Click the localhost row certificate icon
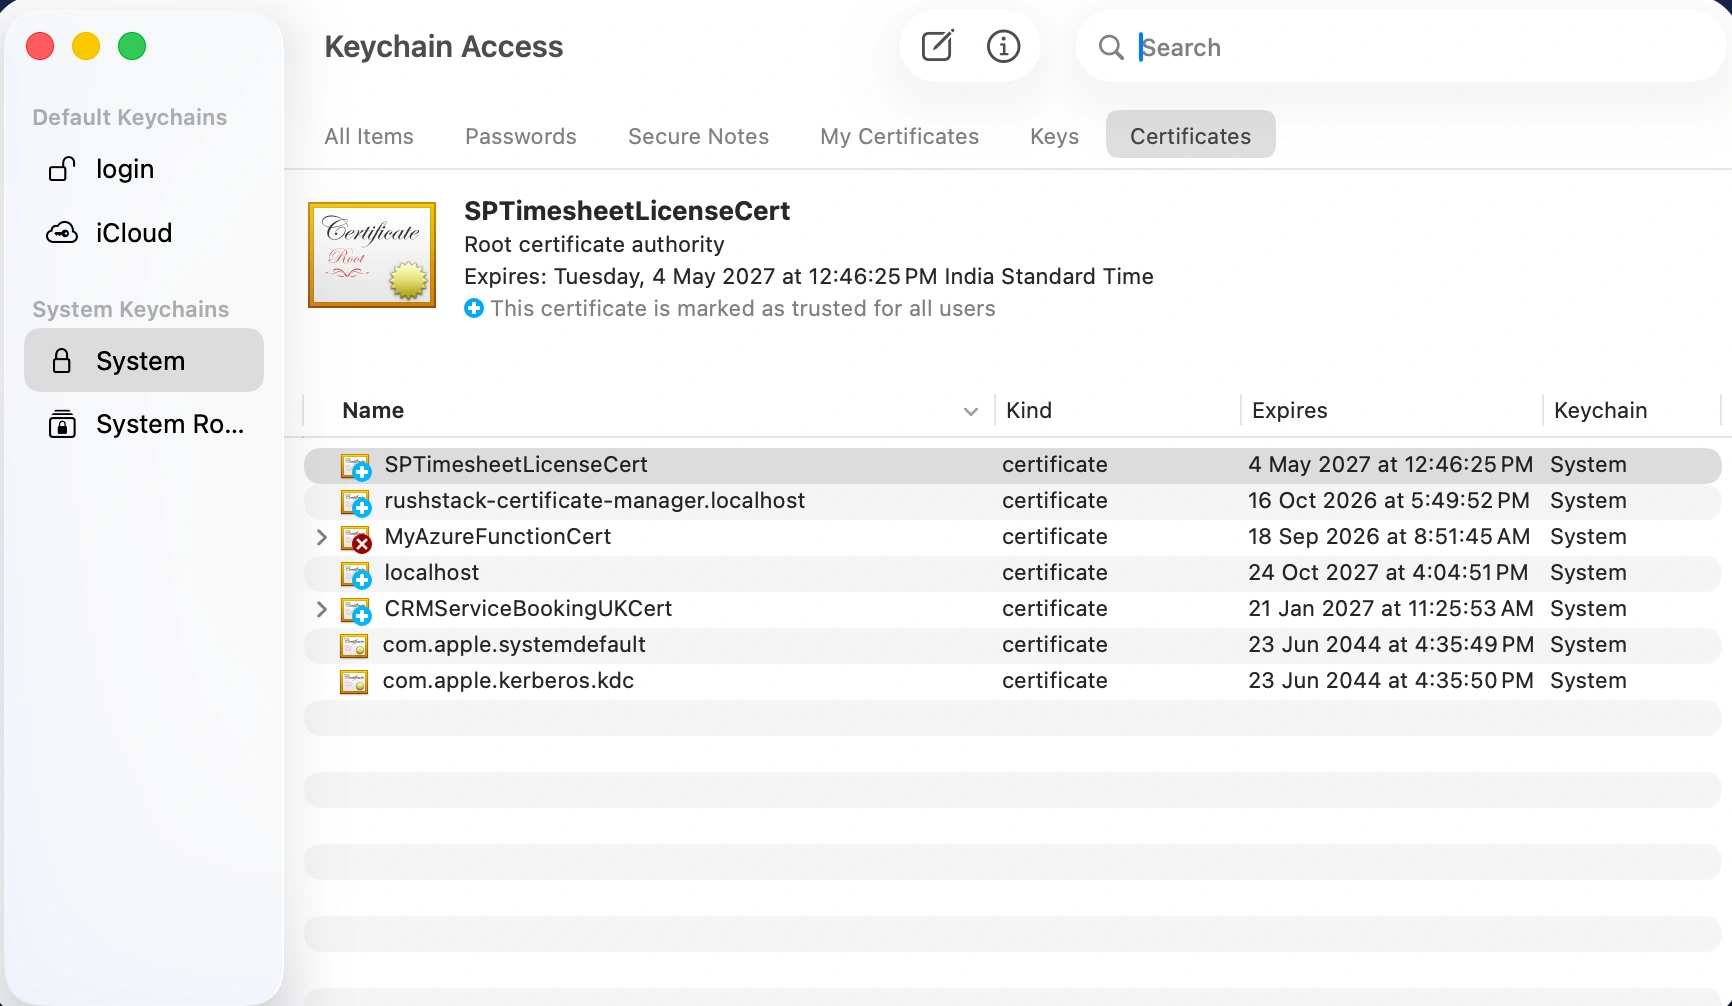 coord(356,574)
